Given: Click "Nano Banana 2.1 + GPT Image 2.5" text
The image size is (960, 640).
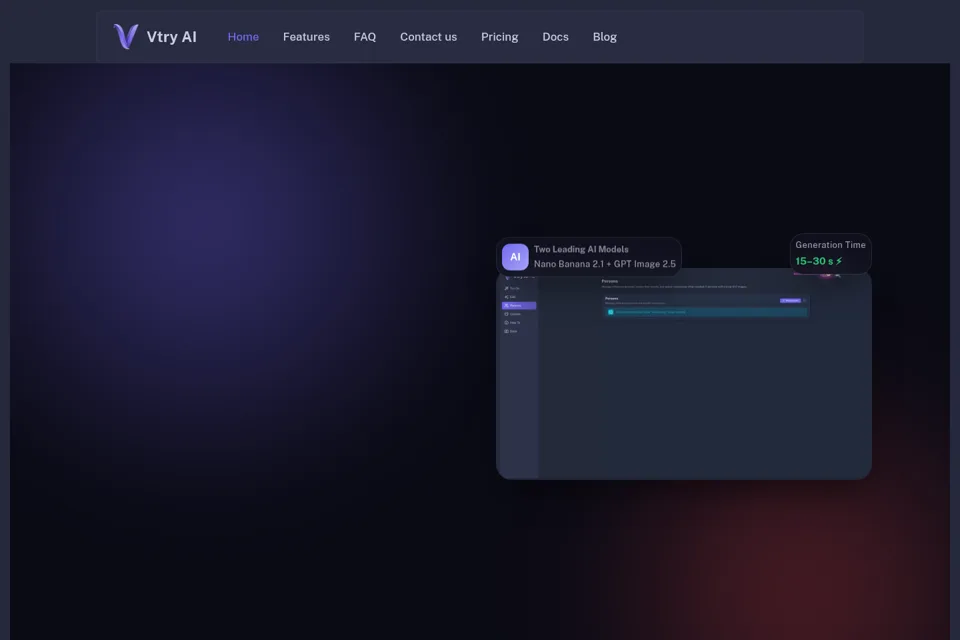Looking at the screenshot, I should (x=605, y=264).
